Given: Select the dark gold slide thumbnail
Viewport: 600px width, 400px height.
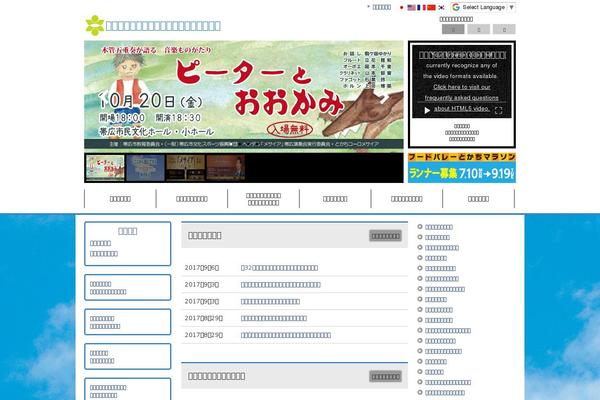Looking at the screenshot, I should [x=186, y=168].
